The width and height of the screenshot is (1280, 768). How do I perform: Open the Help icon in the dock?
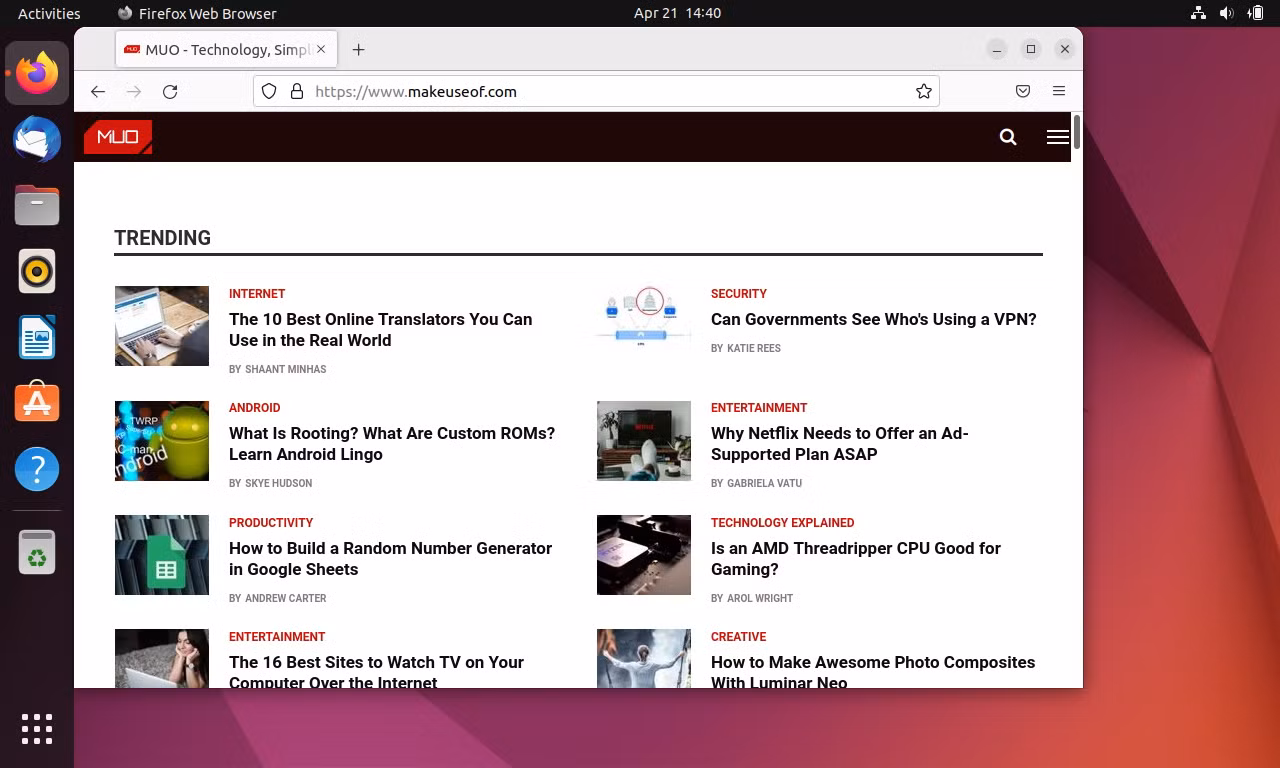(37, 469)
